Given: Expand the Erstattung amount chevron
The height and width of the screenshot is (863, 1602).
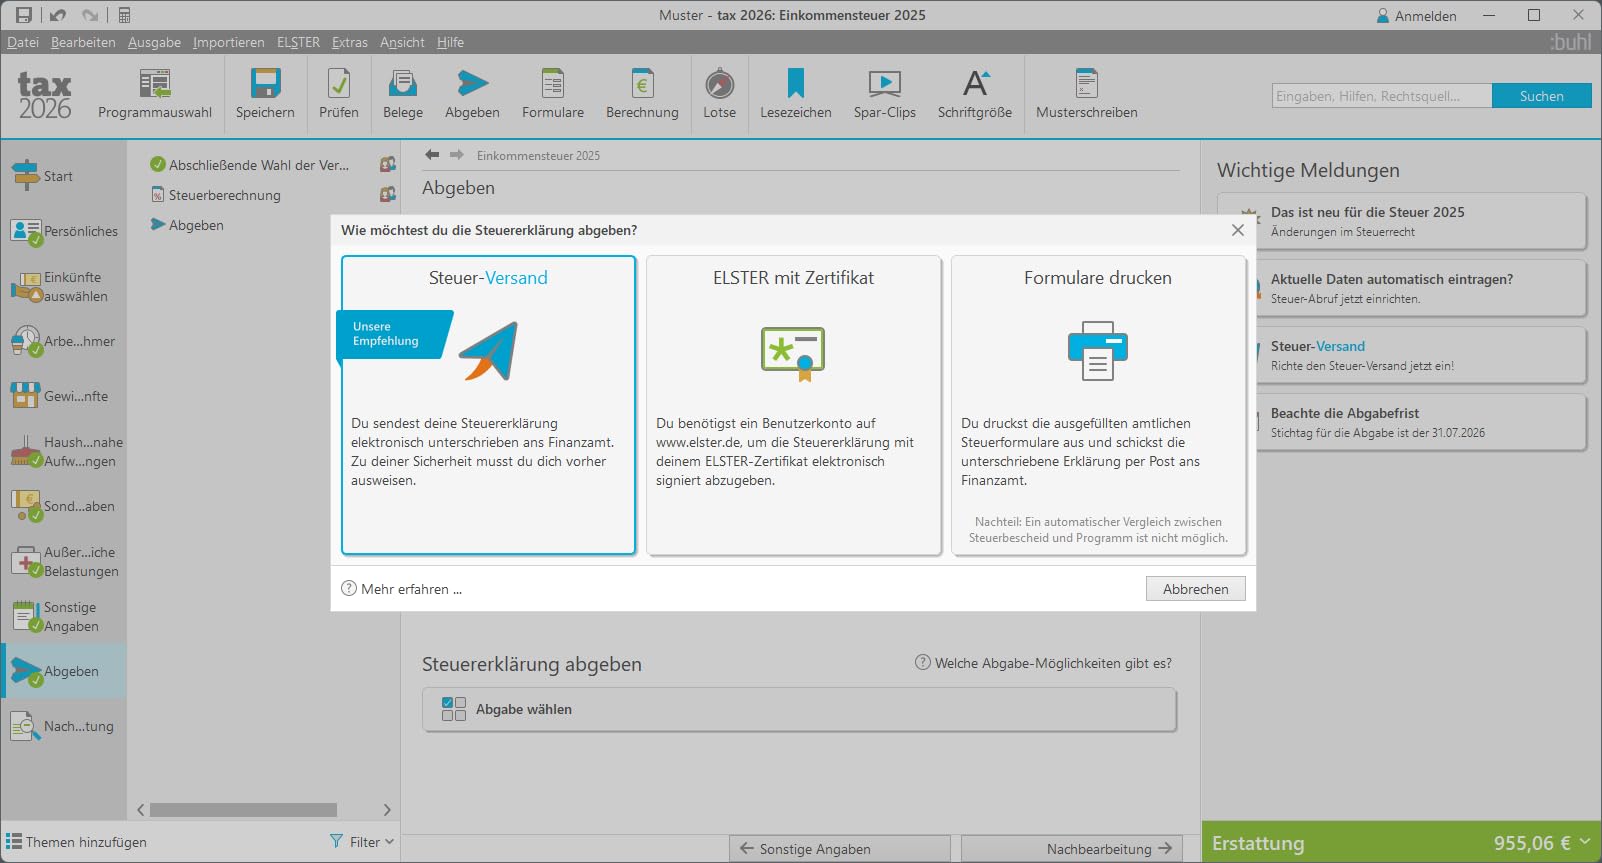Looking at the screenshot, I should pyautogui.click(x=1585, y=842).
